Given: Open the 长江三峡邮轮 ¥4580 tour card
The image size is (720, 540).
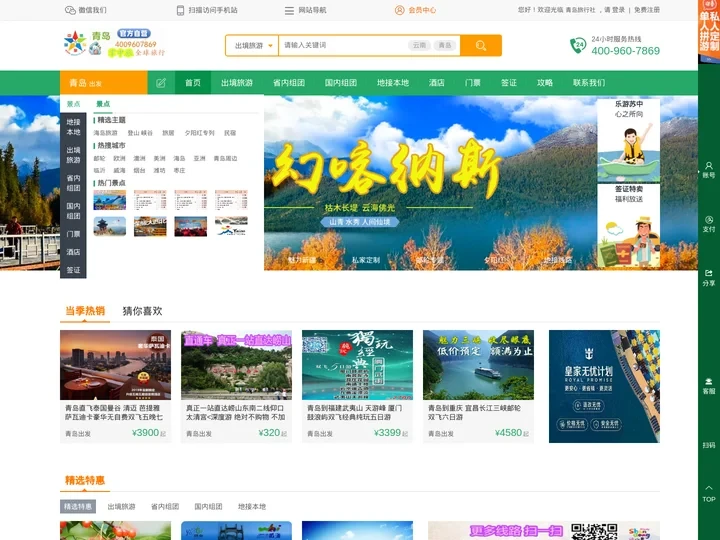Looking at the screenshot, I should click(478, 386).
